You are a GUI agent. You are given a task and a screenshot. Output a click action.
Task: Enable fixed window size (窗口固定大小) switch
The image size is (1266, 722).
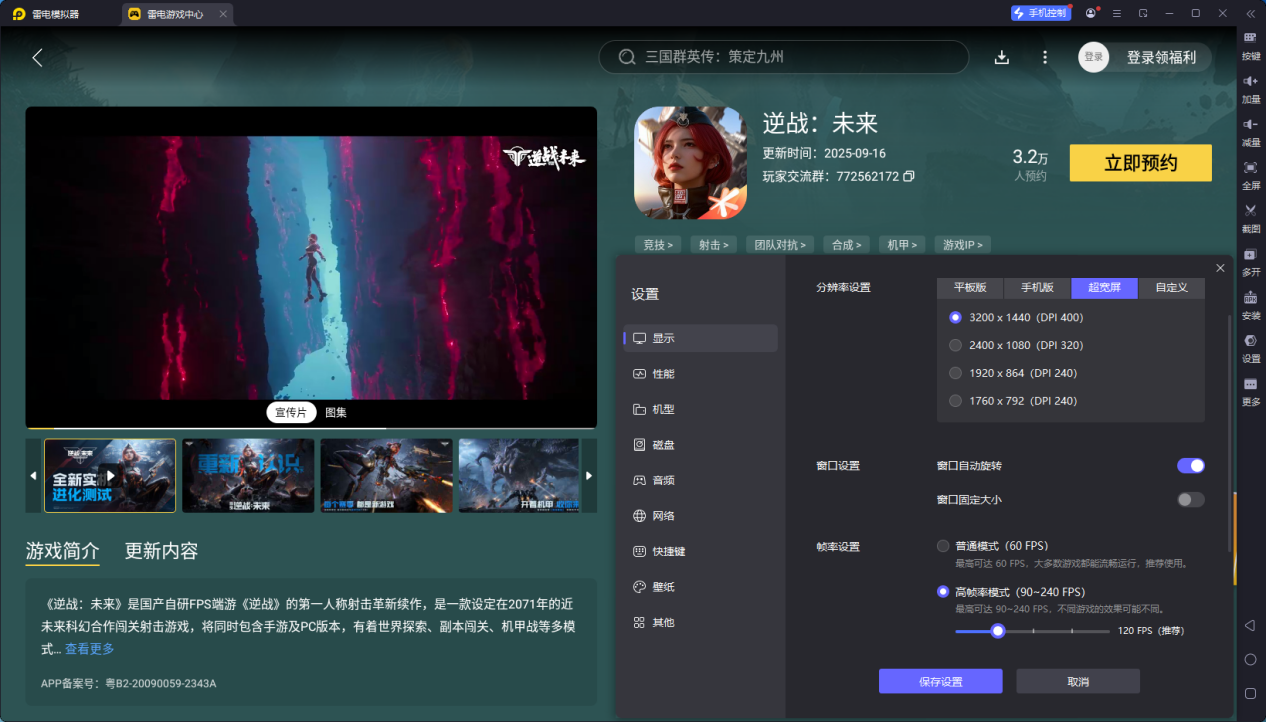tap(1190, 499)
